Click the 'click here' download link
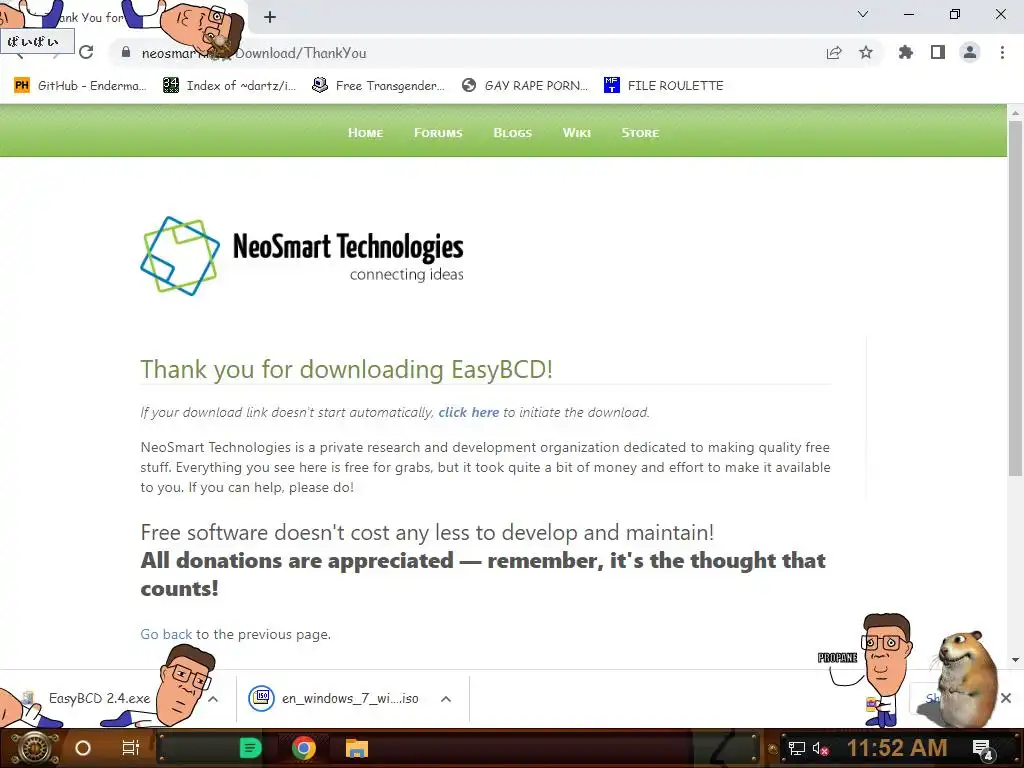The height and width of the screenshot is (768, 1024). tap(468, 412)
